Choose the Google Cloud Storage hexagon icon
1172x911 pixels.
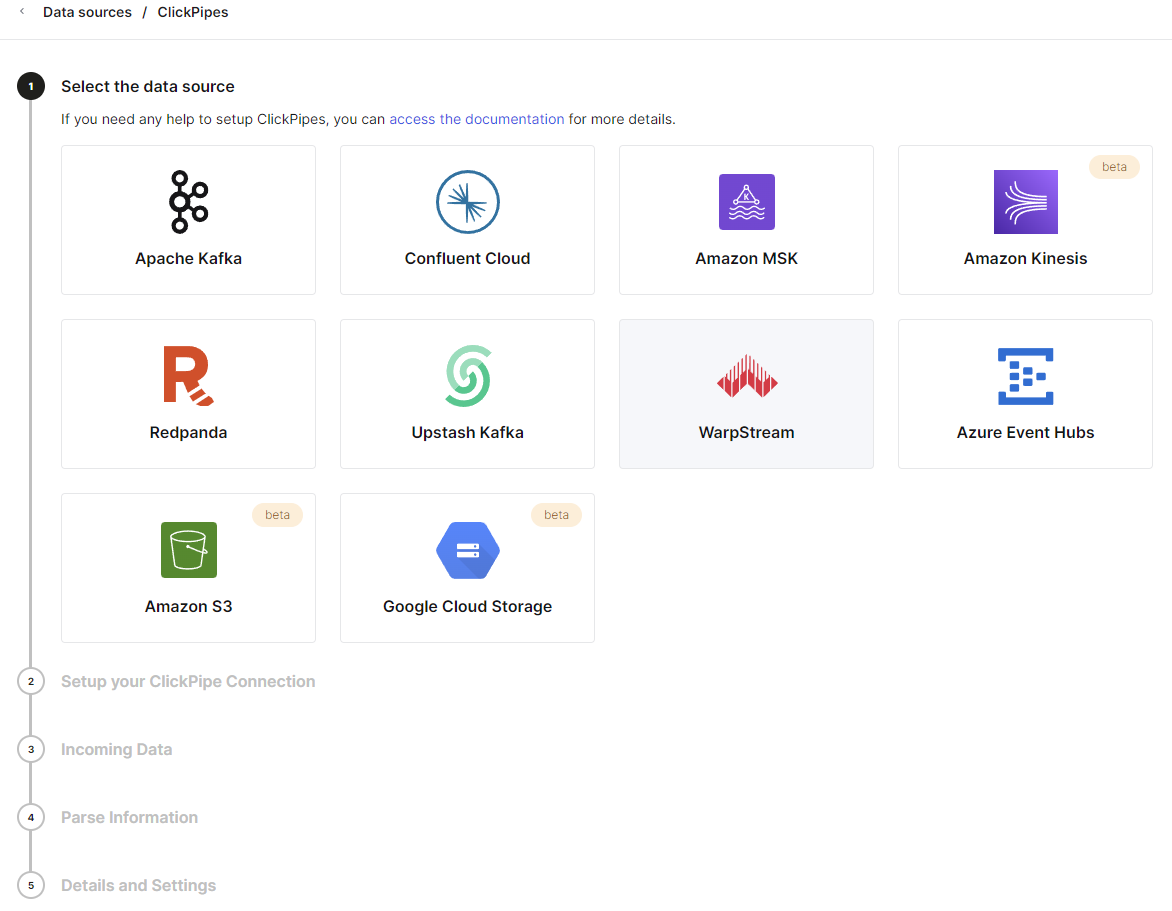(467, 550)
